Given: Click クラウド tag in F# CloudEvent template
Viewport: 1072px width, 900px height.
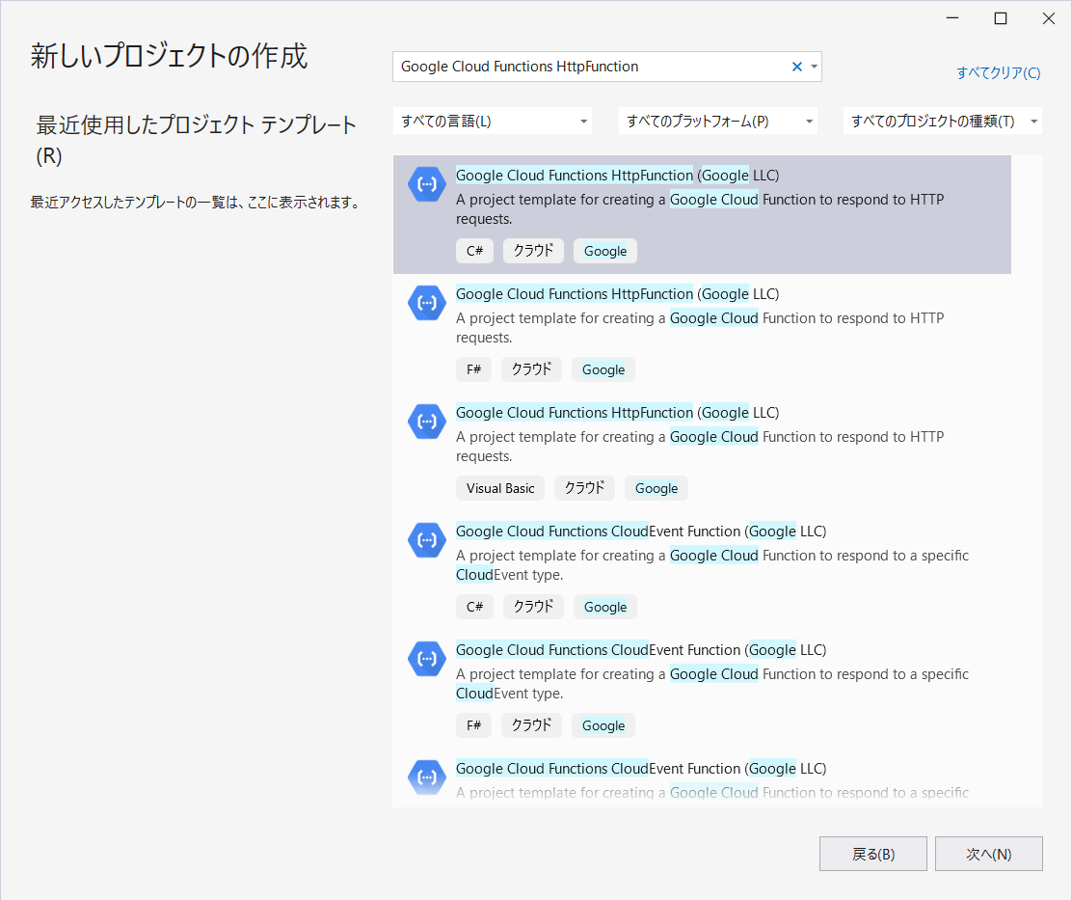Looking at the screenshot, I should (531, 726).
